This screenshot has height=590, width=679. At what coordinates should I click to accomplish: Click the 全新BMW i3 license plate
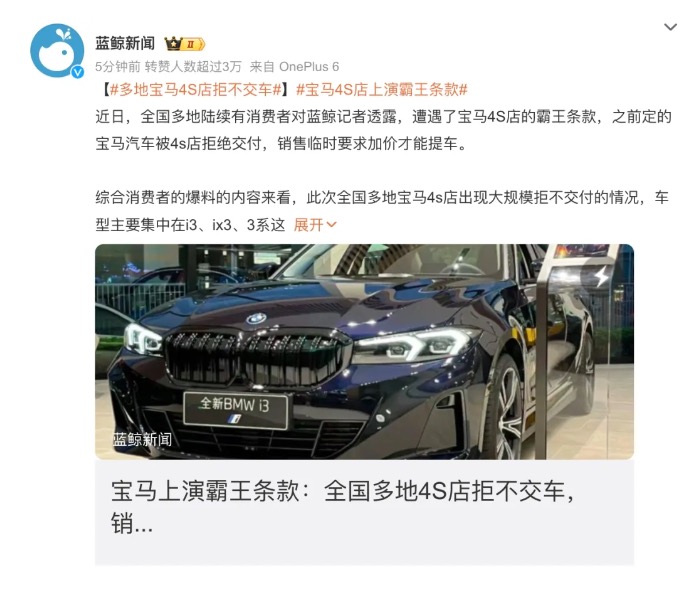(236, 410)
